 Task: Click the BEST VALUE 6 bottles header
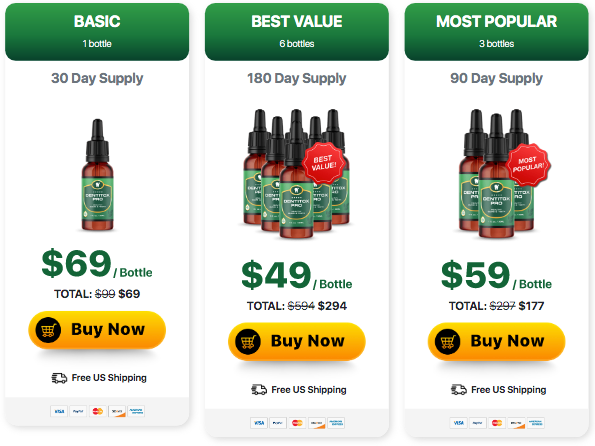(297, 32)
